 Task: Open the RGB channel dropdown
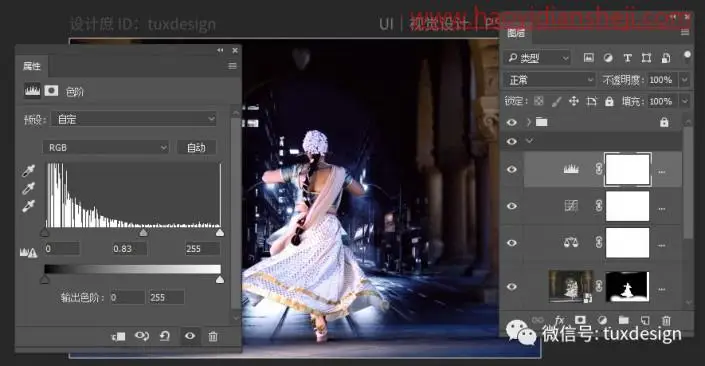[x=106, y=147]
